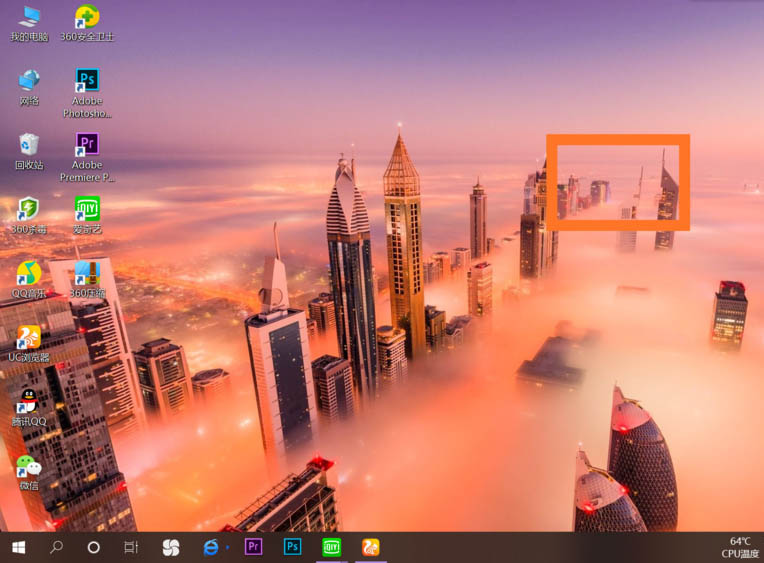Screen dimensions: 764x563
Task: Select the 微信 desktop shortcut
Action: [x=29, y=472]
